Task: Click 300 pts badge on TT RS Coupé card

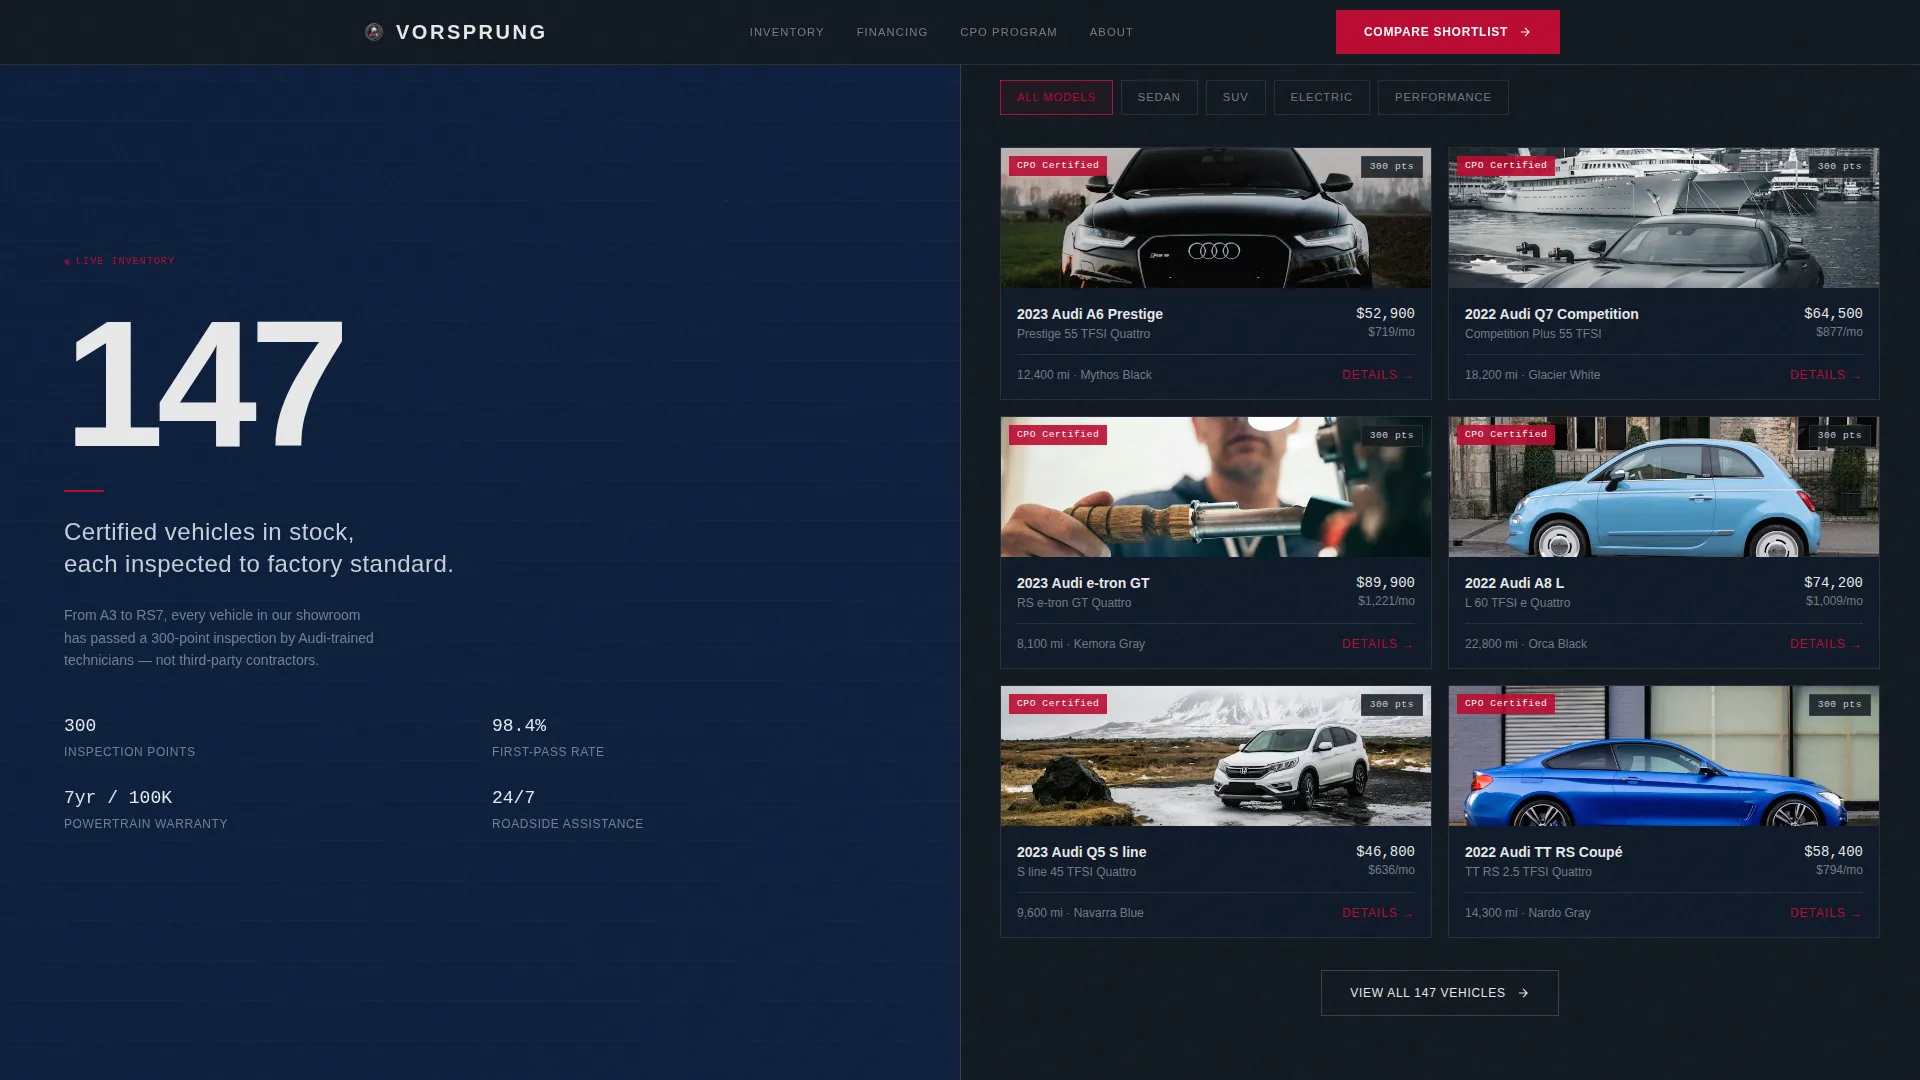Action: pos(1840,705)
